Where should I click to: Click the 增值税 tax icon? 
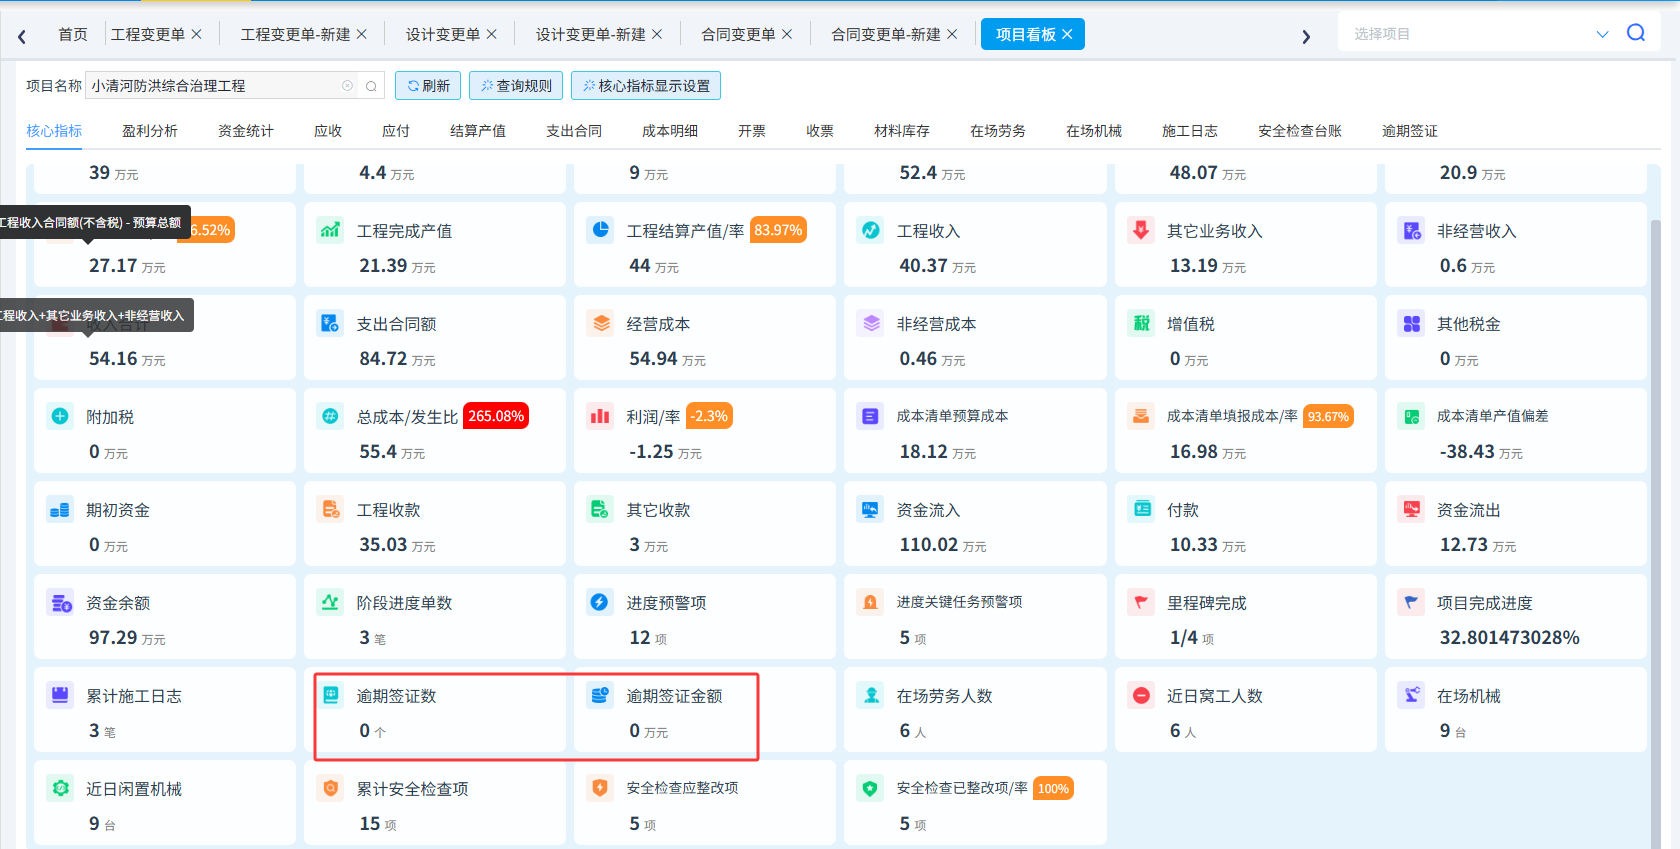(x=1141, y=323)
